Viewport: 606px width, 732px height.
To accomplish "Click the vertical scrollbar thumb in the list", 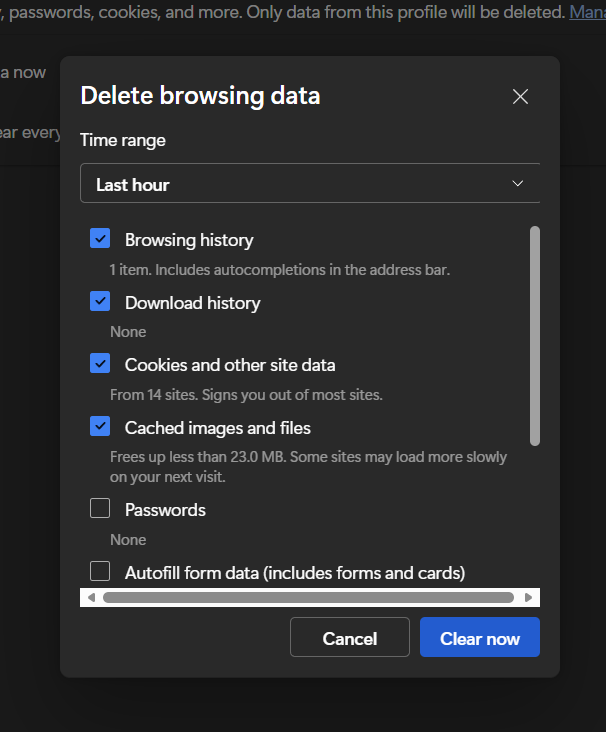I will [x=535, y=335].
